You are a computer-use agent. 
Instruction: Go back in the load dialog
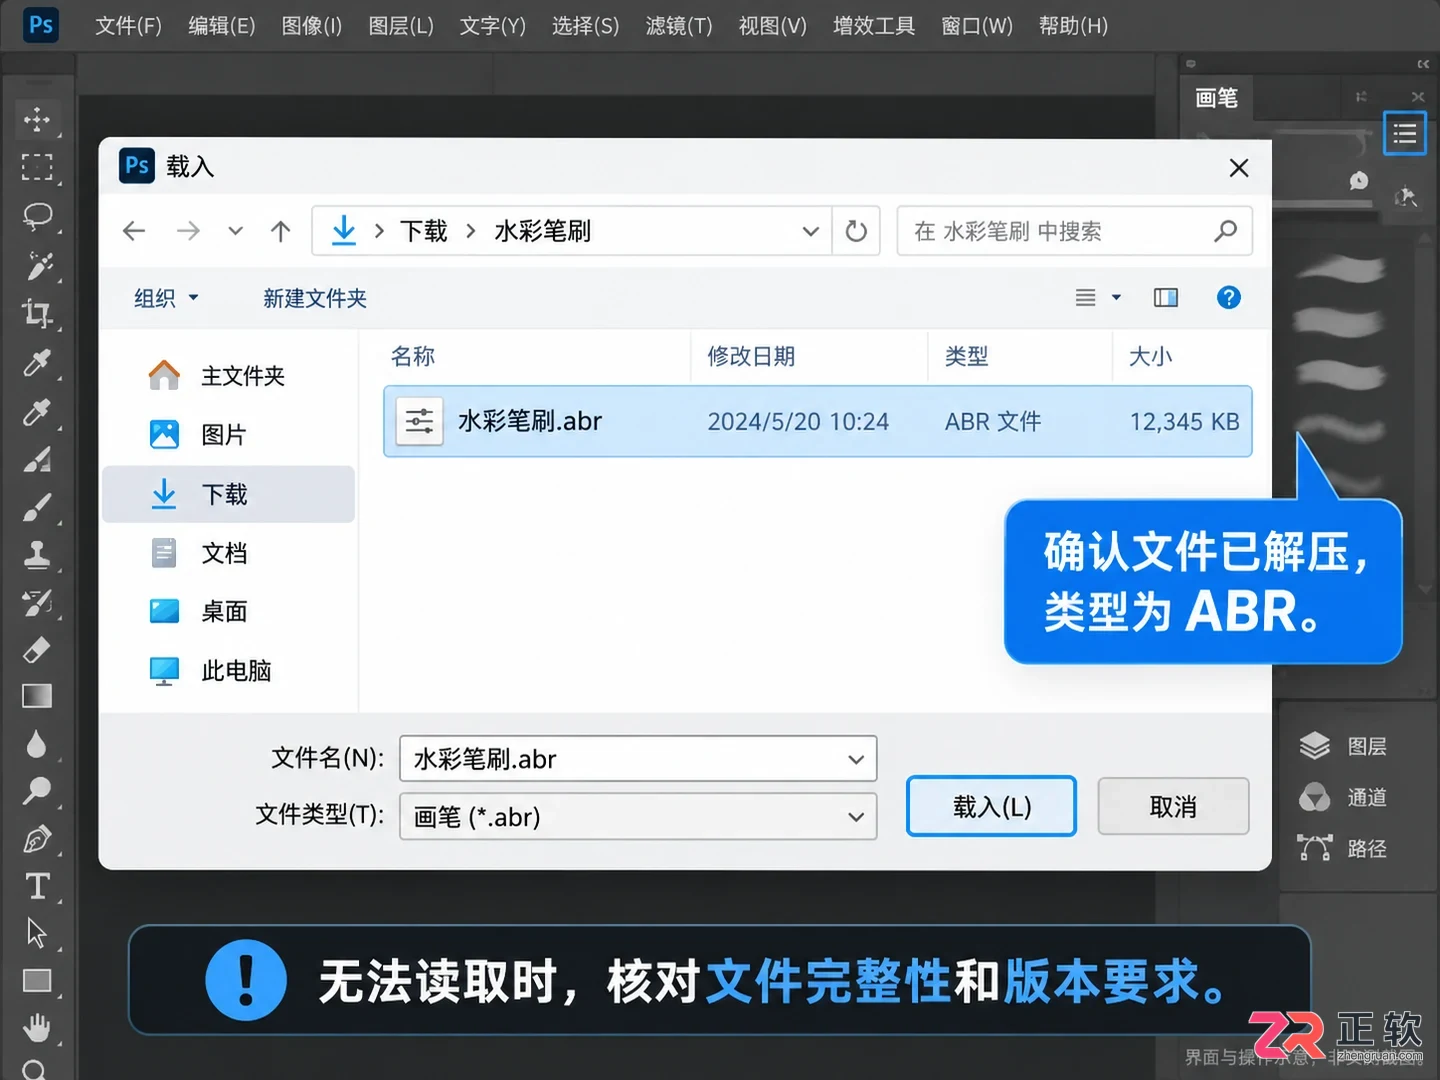click(x=134, y=232)
